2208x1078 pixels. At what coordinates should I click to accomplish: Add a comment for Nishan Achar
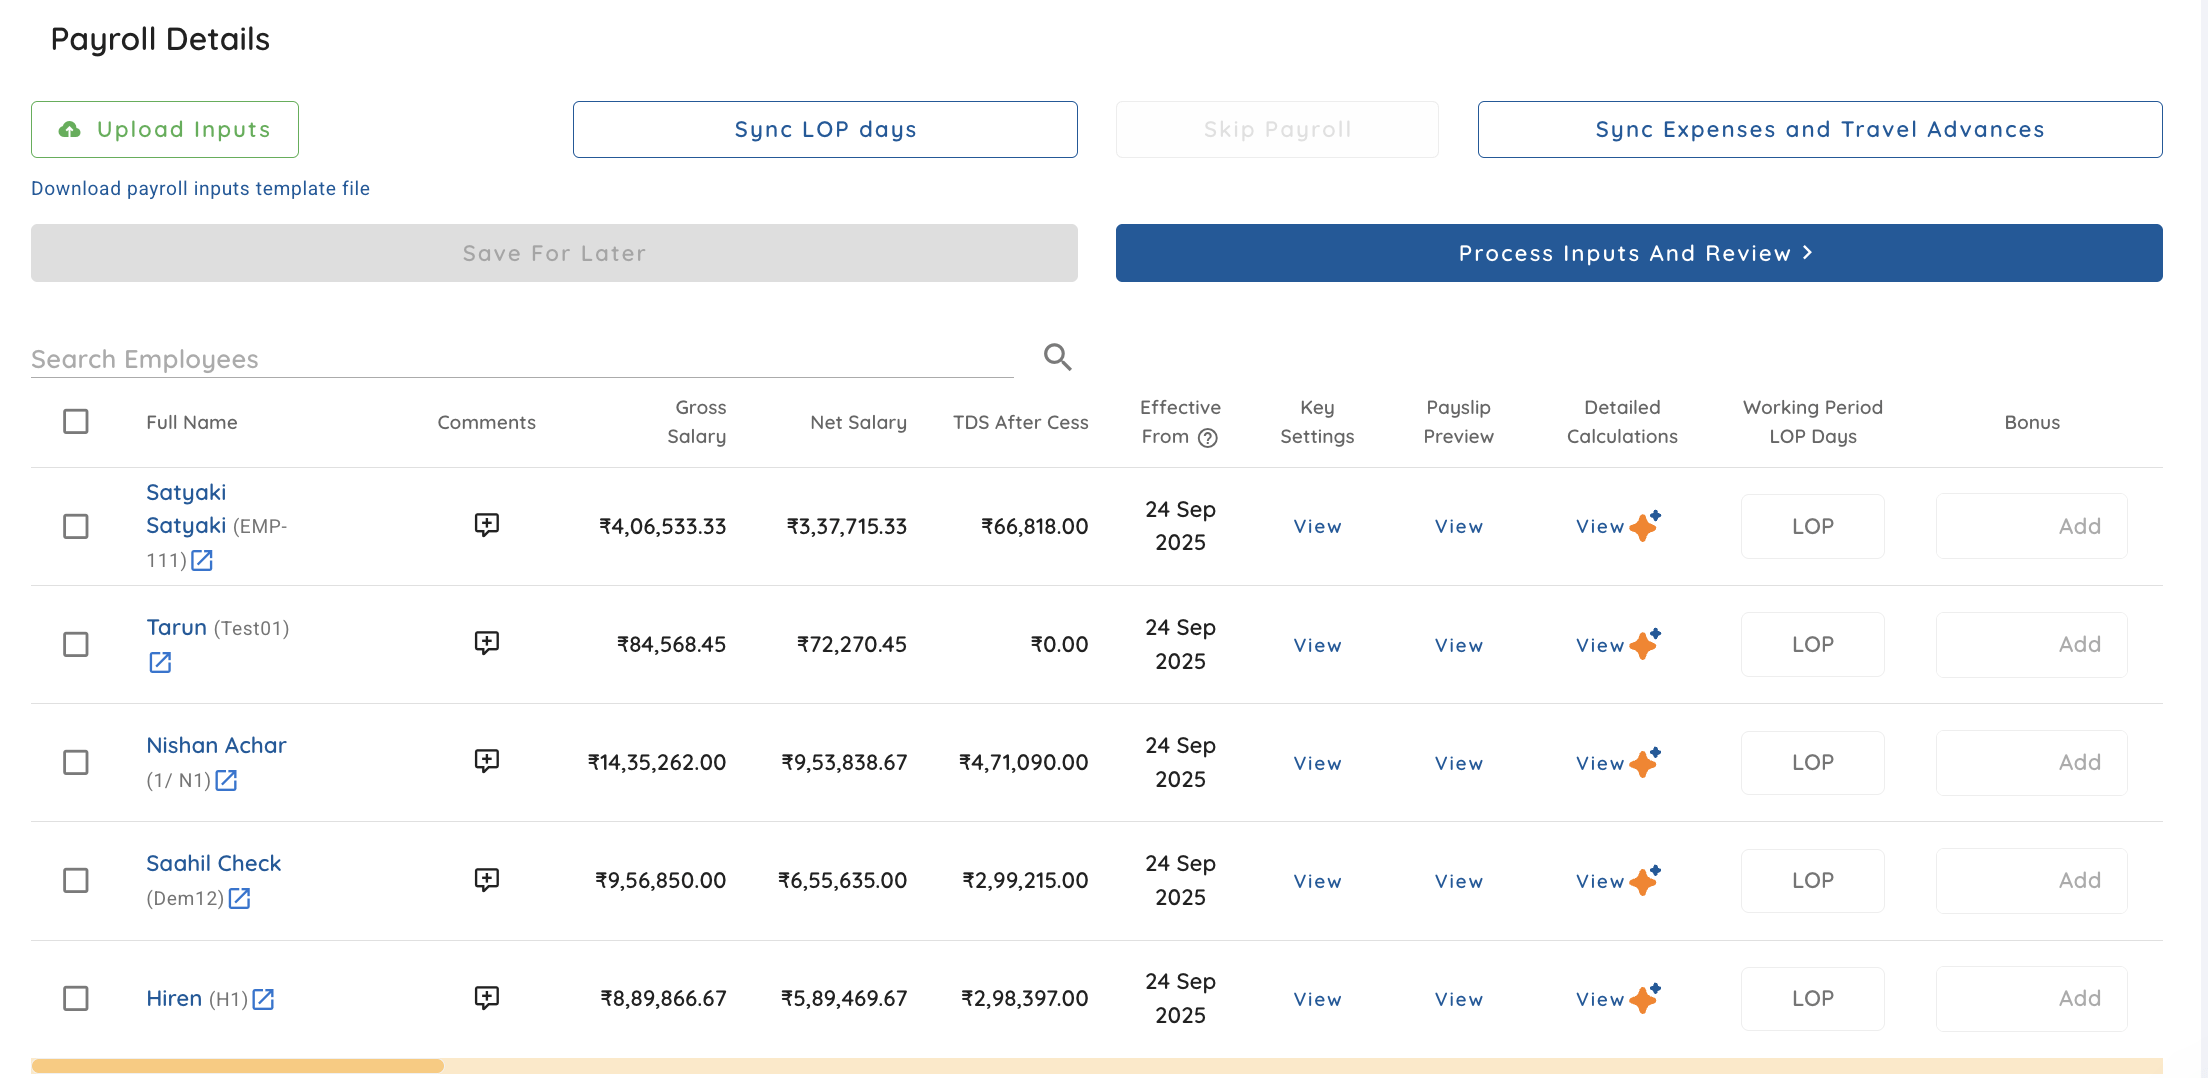(x=486, y=761)
